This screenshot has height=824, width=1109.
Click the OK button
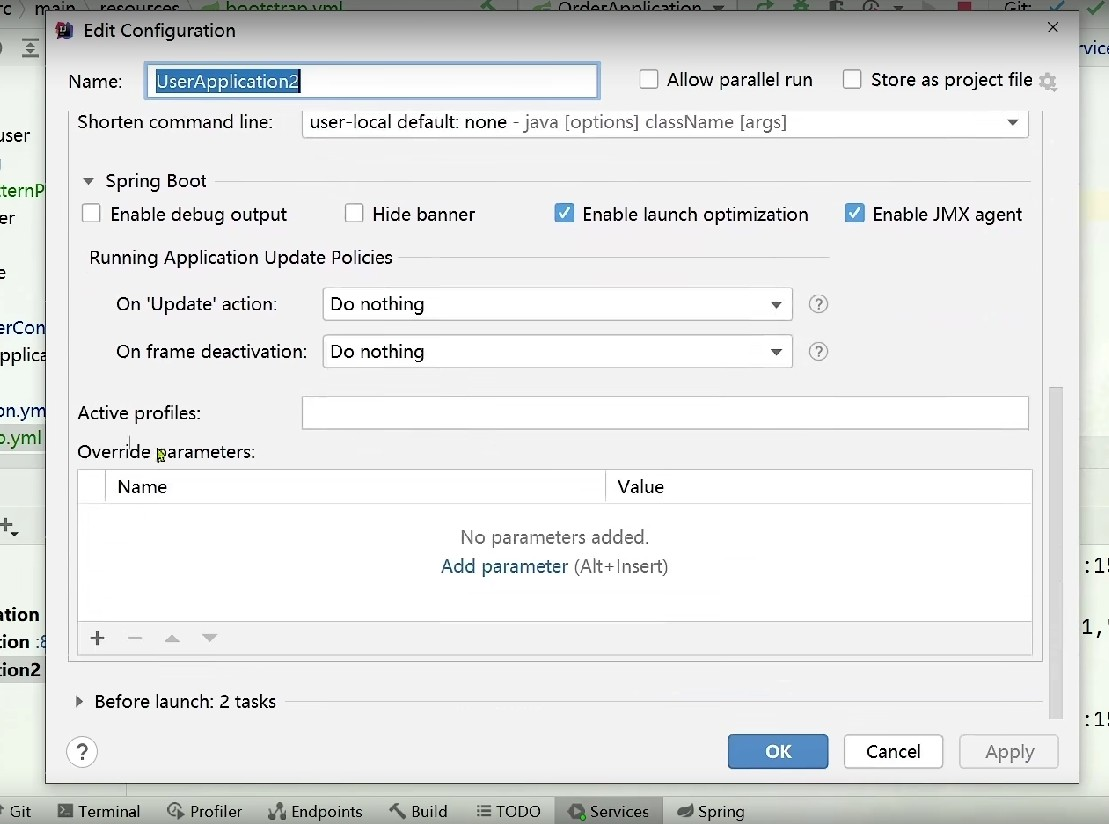[778, 751]
